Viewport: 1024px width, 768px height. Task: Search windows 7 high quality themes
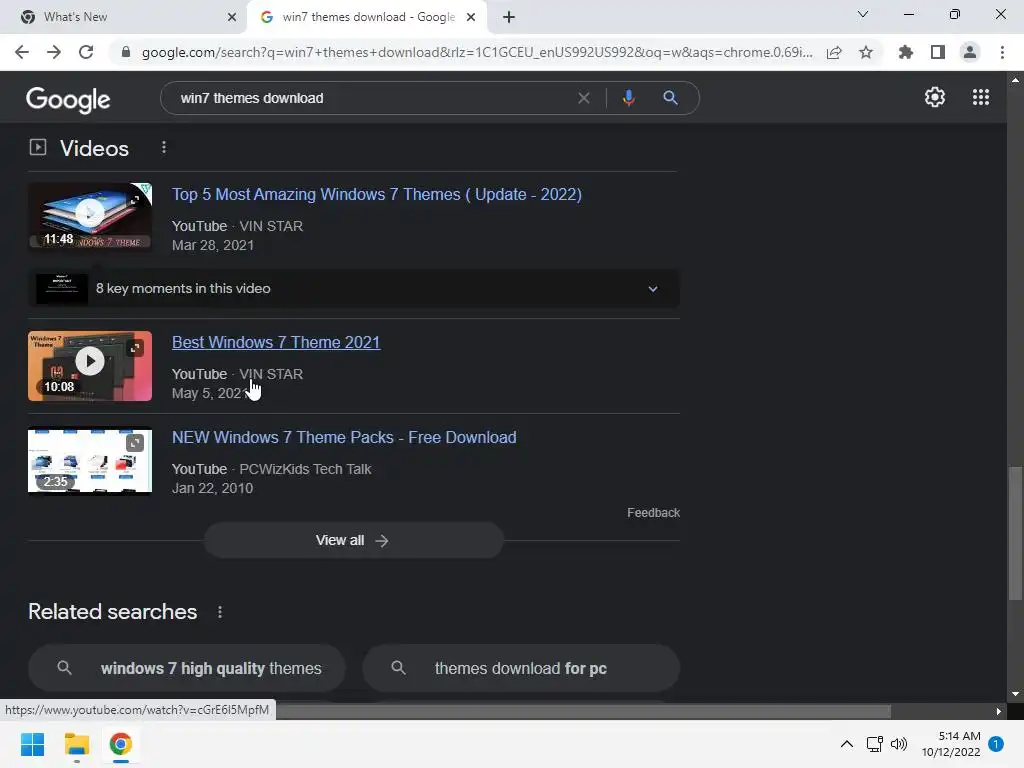coord(187,668)
